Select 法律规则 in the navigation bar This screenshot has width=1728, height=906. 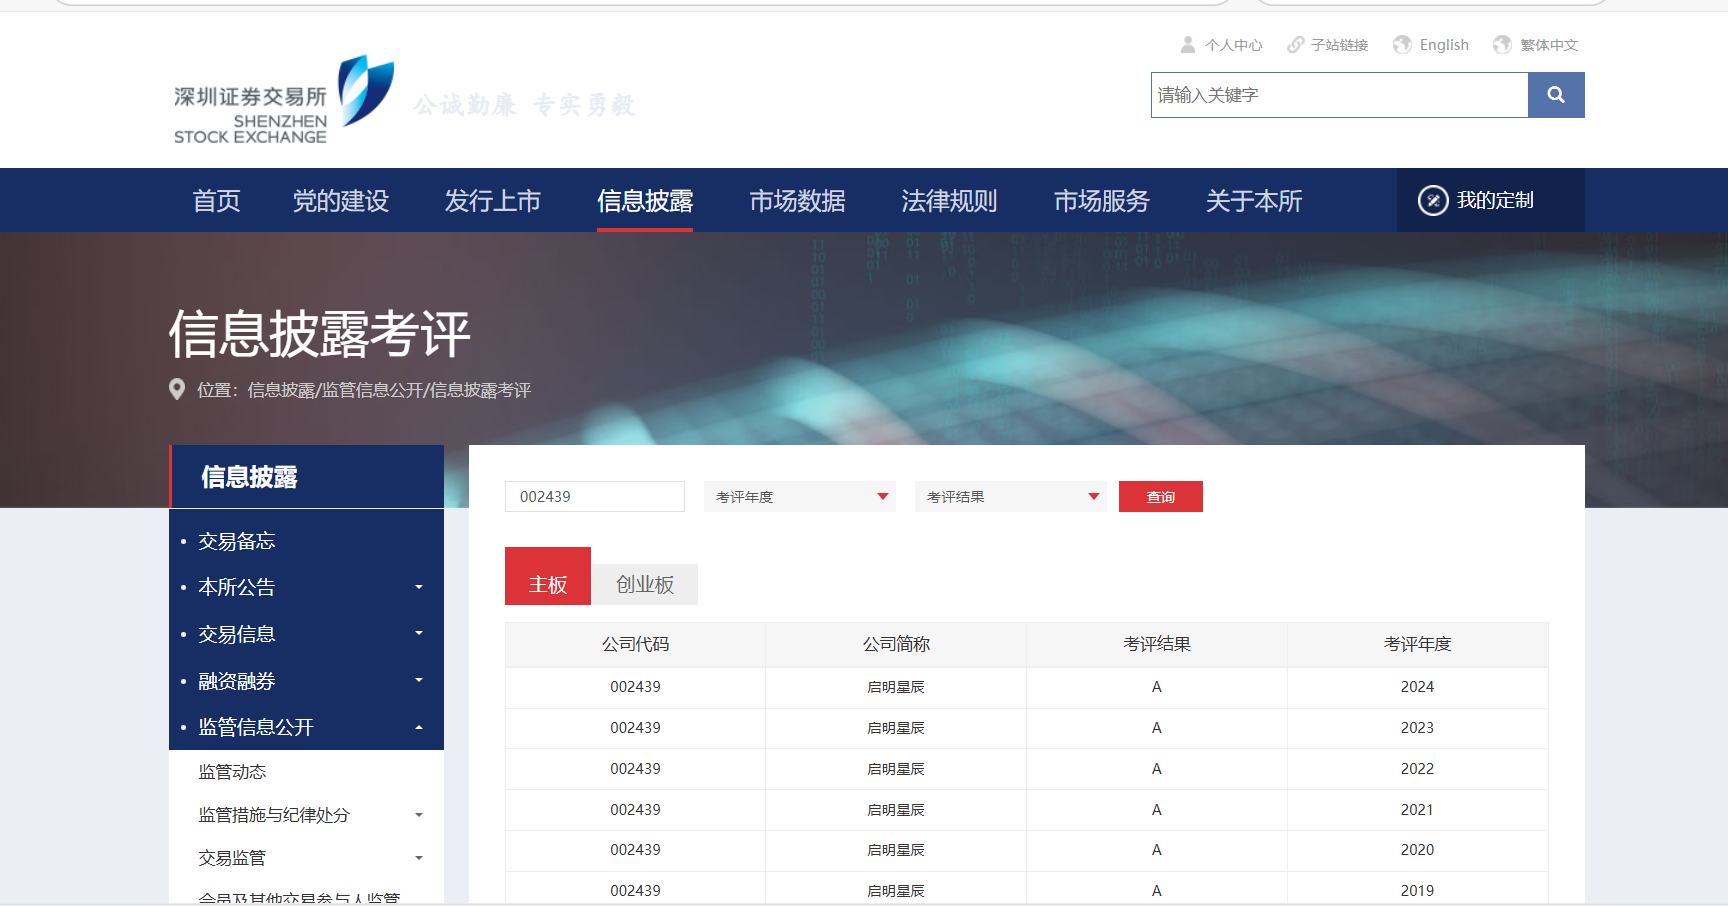click(949, 201)
